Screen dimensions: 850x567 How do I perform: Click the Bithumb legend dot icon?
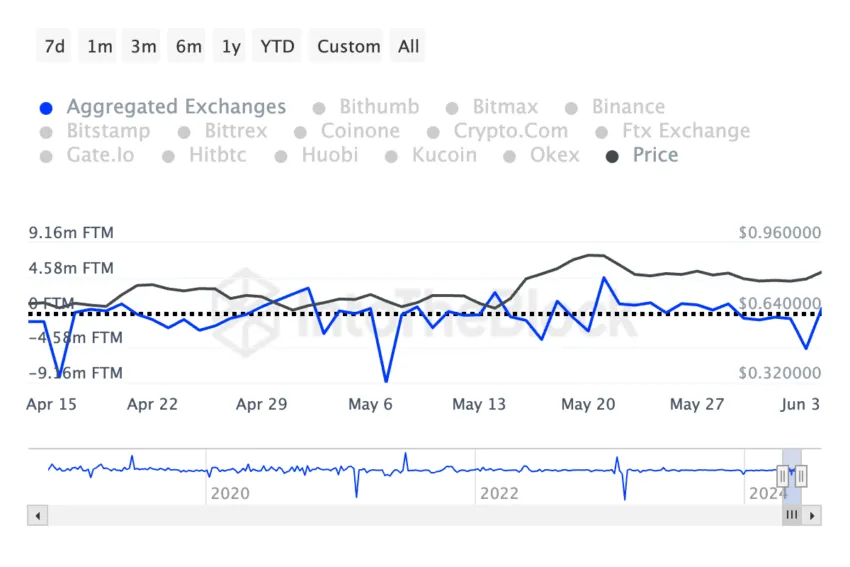(x=319, y=108)
